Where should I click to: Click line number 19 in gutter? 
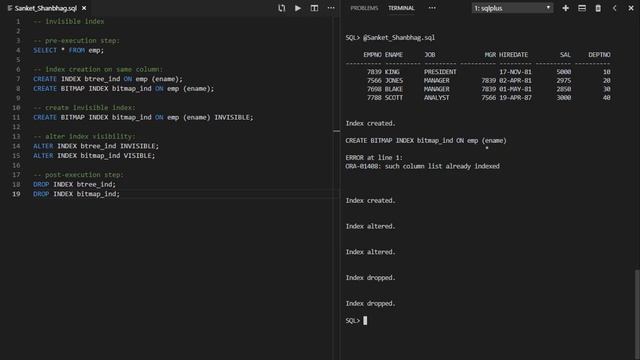(16, 194)
